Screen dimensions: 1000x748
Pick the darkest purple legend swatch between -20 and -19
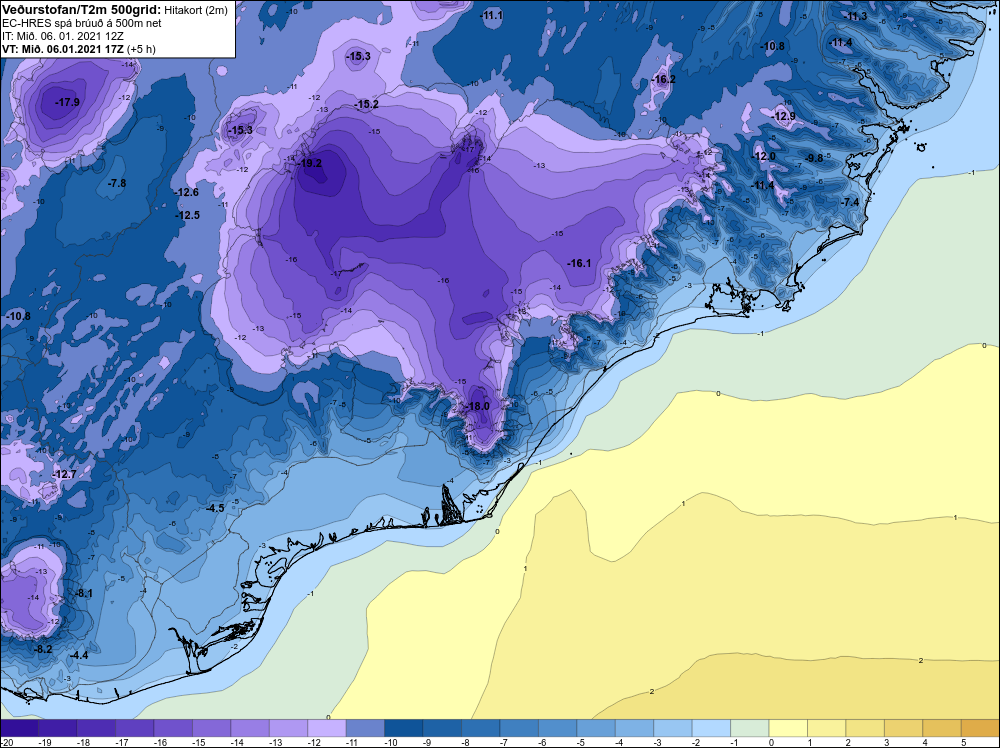[x=19, y=728]
